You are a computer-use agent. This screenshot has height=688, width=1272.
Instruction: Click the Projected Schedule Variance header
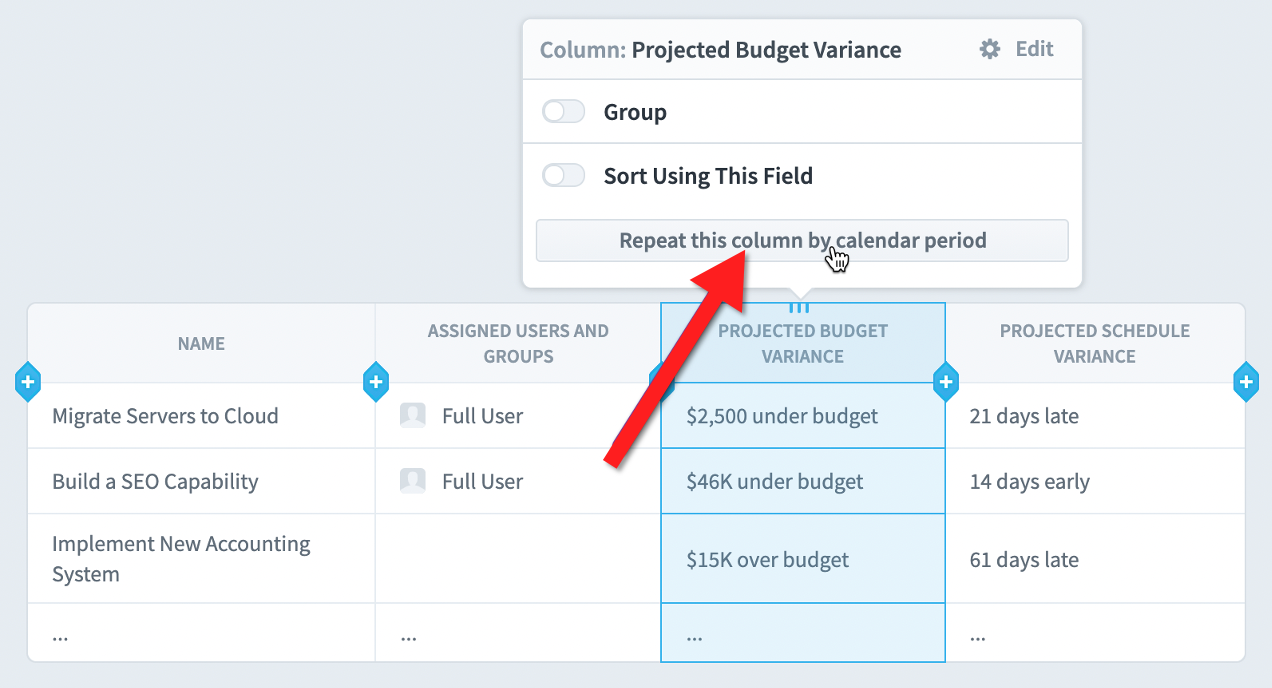(1095, 343)
